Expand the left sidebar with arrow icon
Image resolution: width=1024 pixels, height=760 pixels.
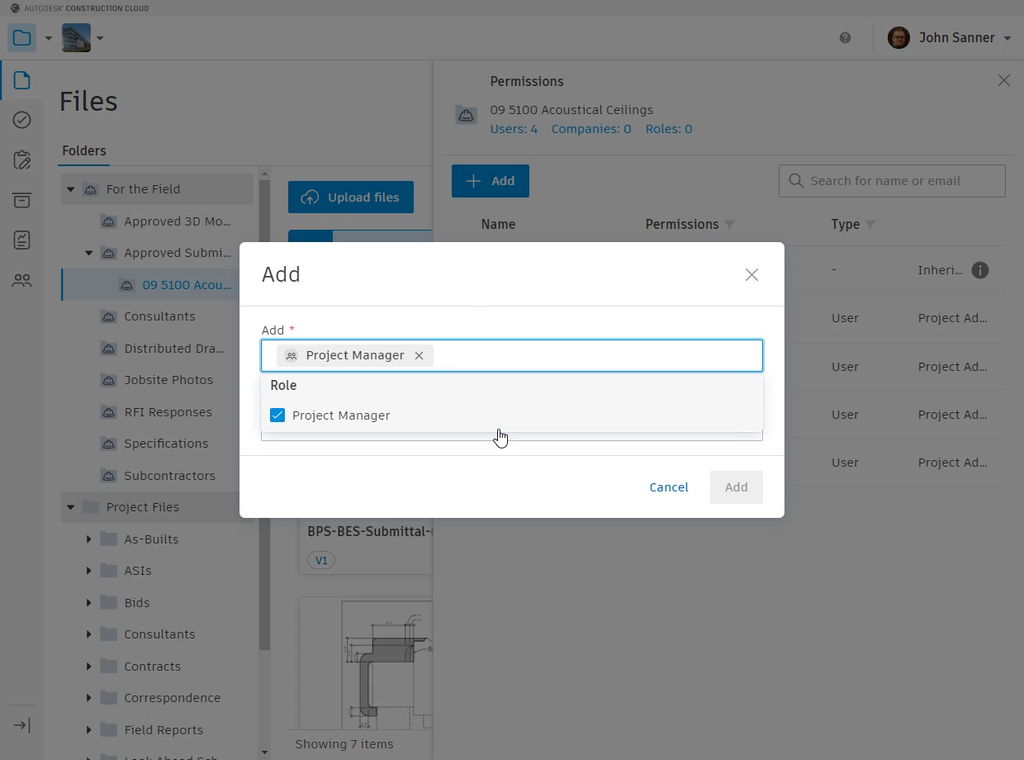pos(22,725)
